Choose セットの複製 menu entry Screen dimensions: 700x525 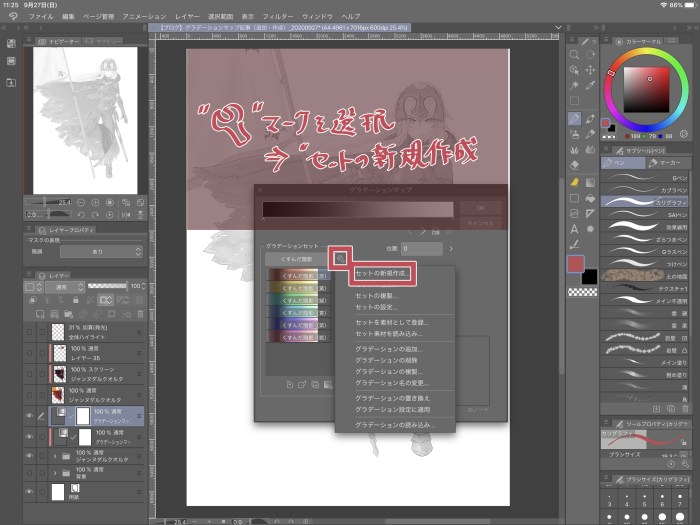[x=376, y=296]
